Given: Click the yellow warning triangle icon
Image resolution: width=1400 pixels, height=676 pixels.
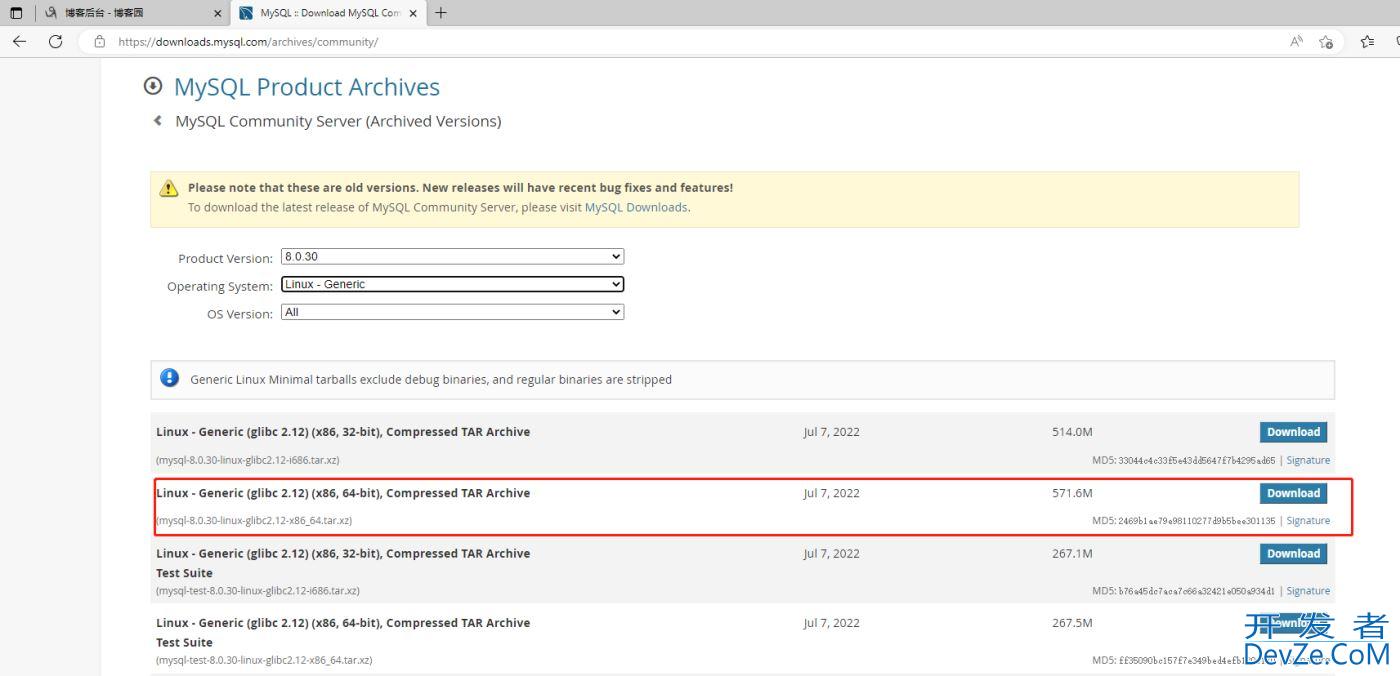Looking at the screenshot, I should [169, 188].
